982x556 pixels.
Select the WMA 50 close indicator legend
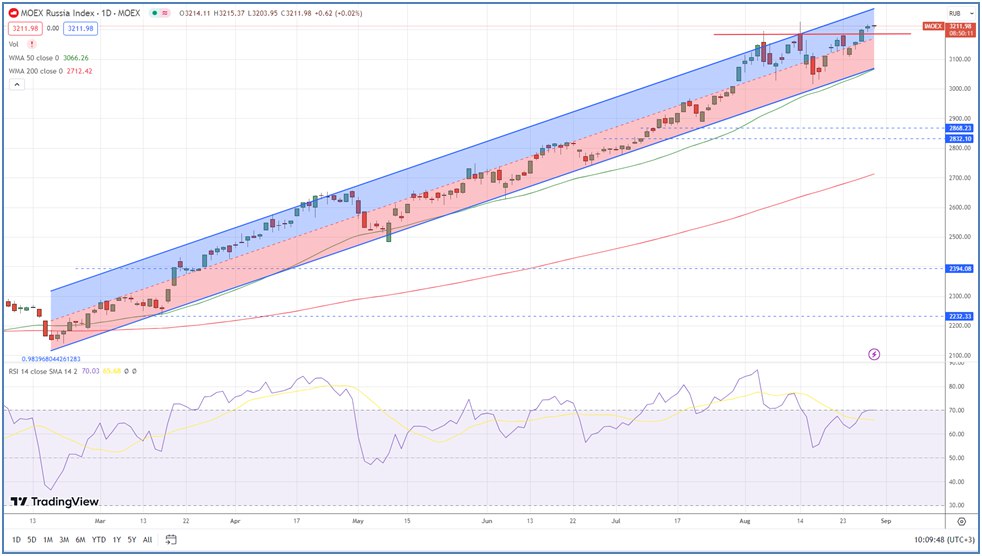coord(35,58)
